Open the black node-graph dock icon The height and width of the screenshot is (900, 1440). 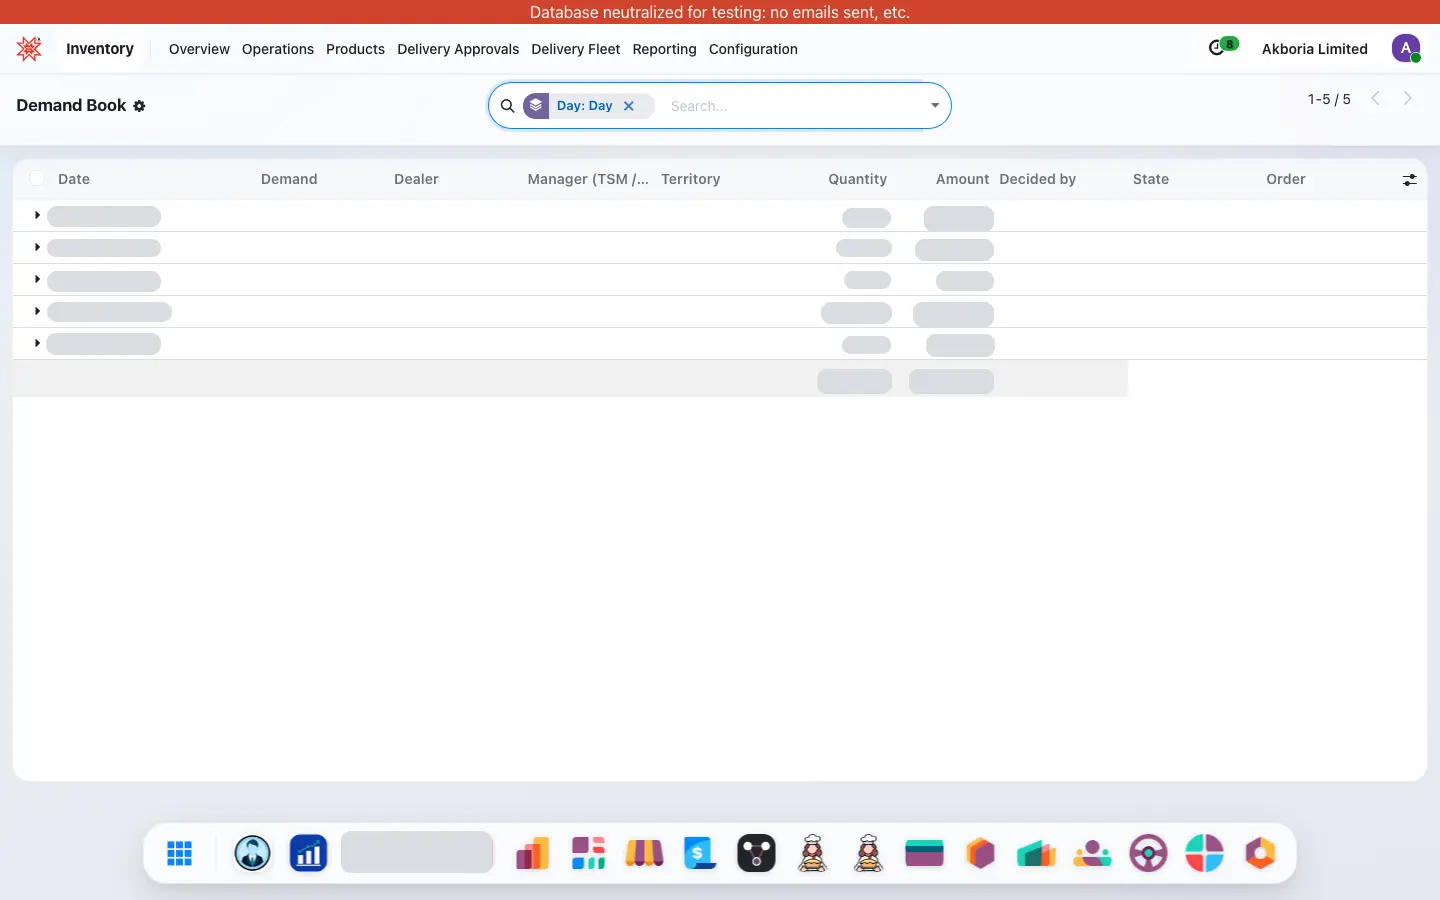pos(757,853)
